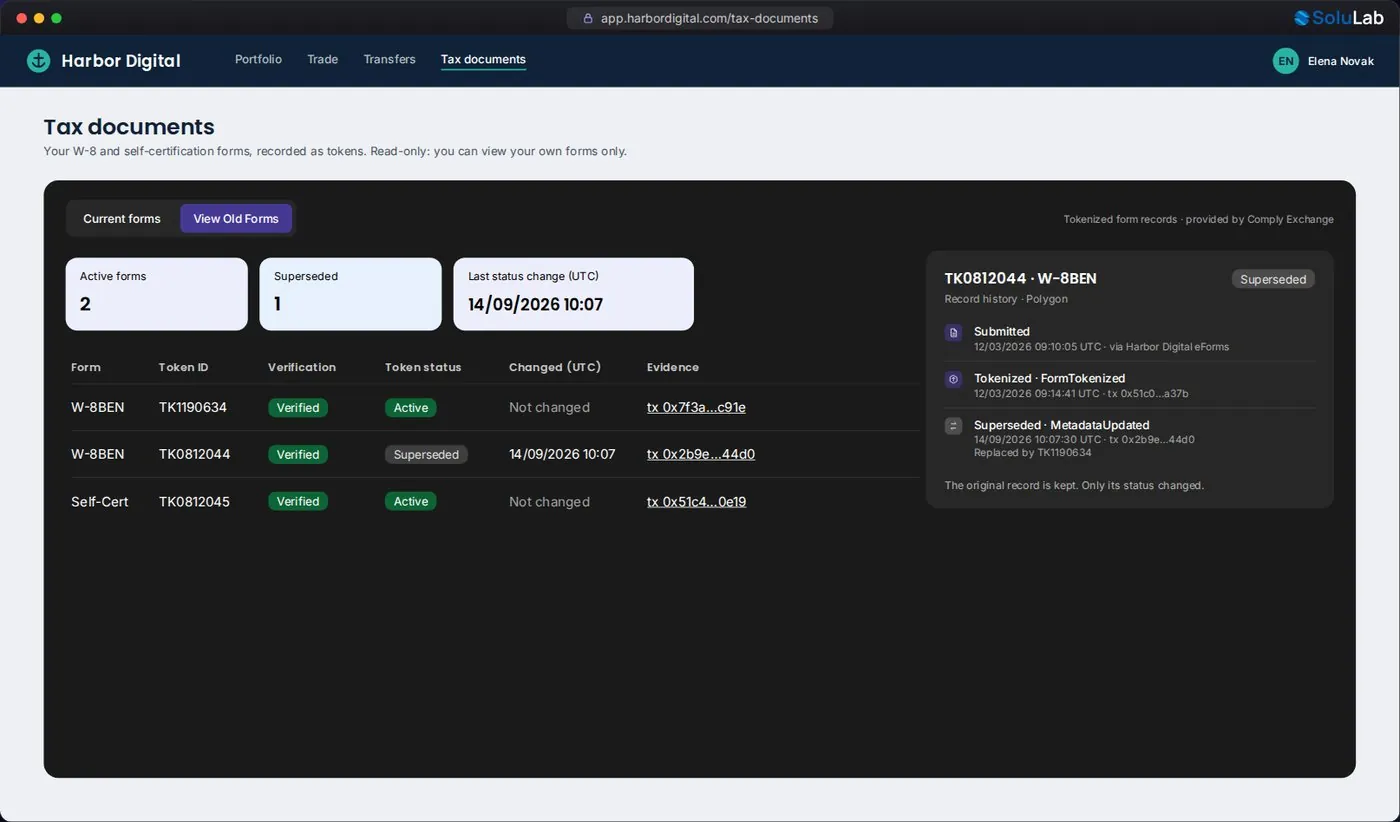This screenshot has height=822, width=1400.
Task: Open the Portfolio tab
Action: pos(258,59)
